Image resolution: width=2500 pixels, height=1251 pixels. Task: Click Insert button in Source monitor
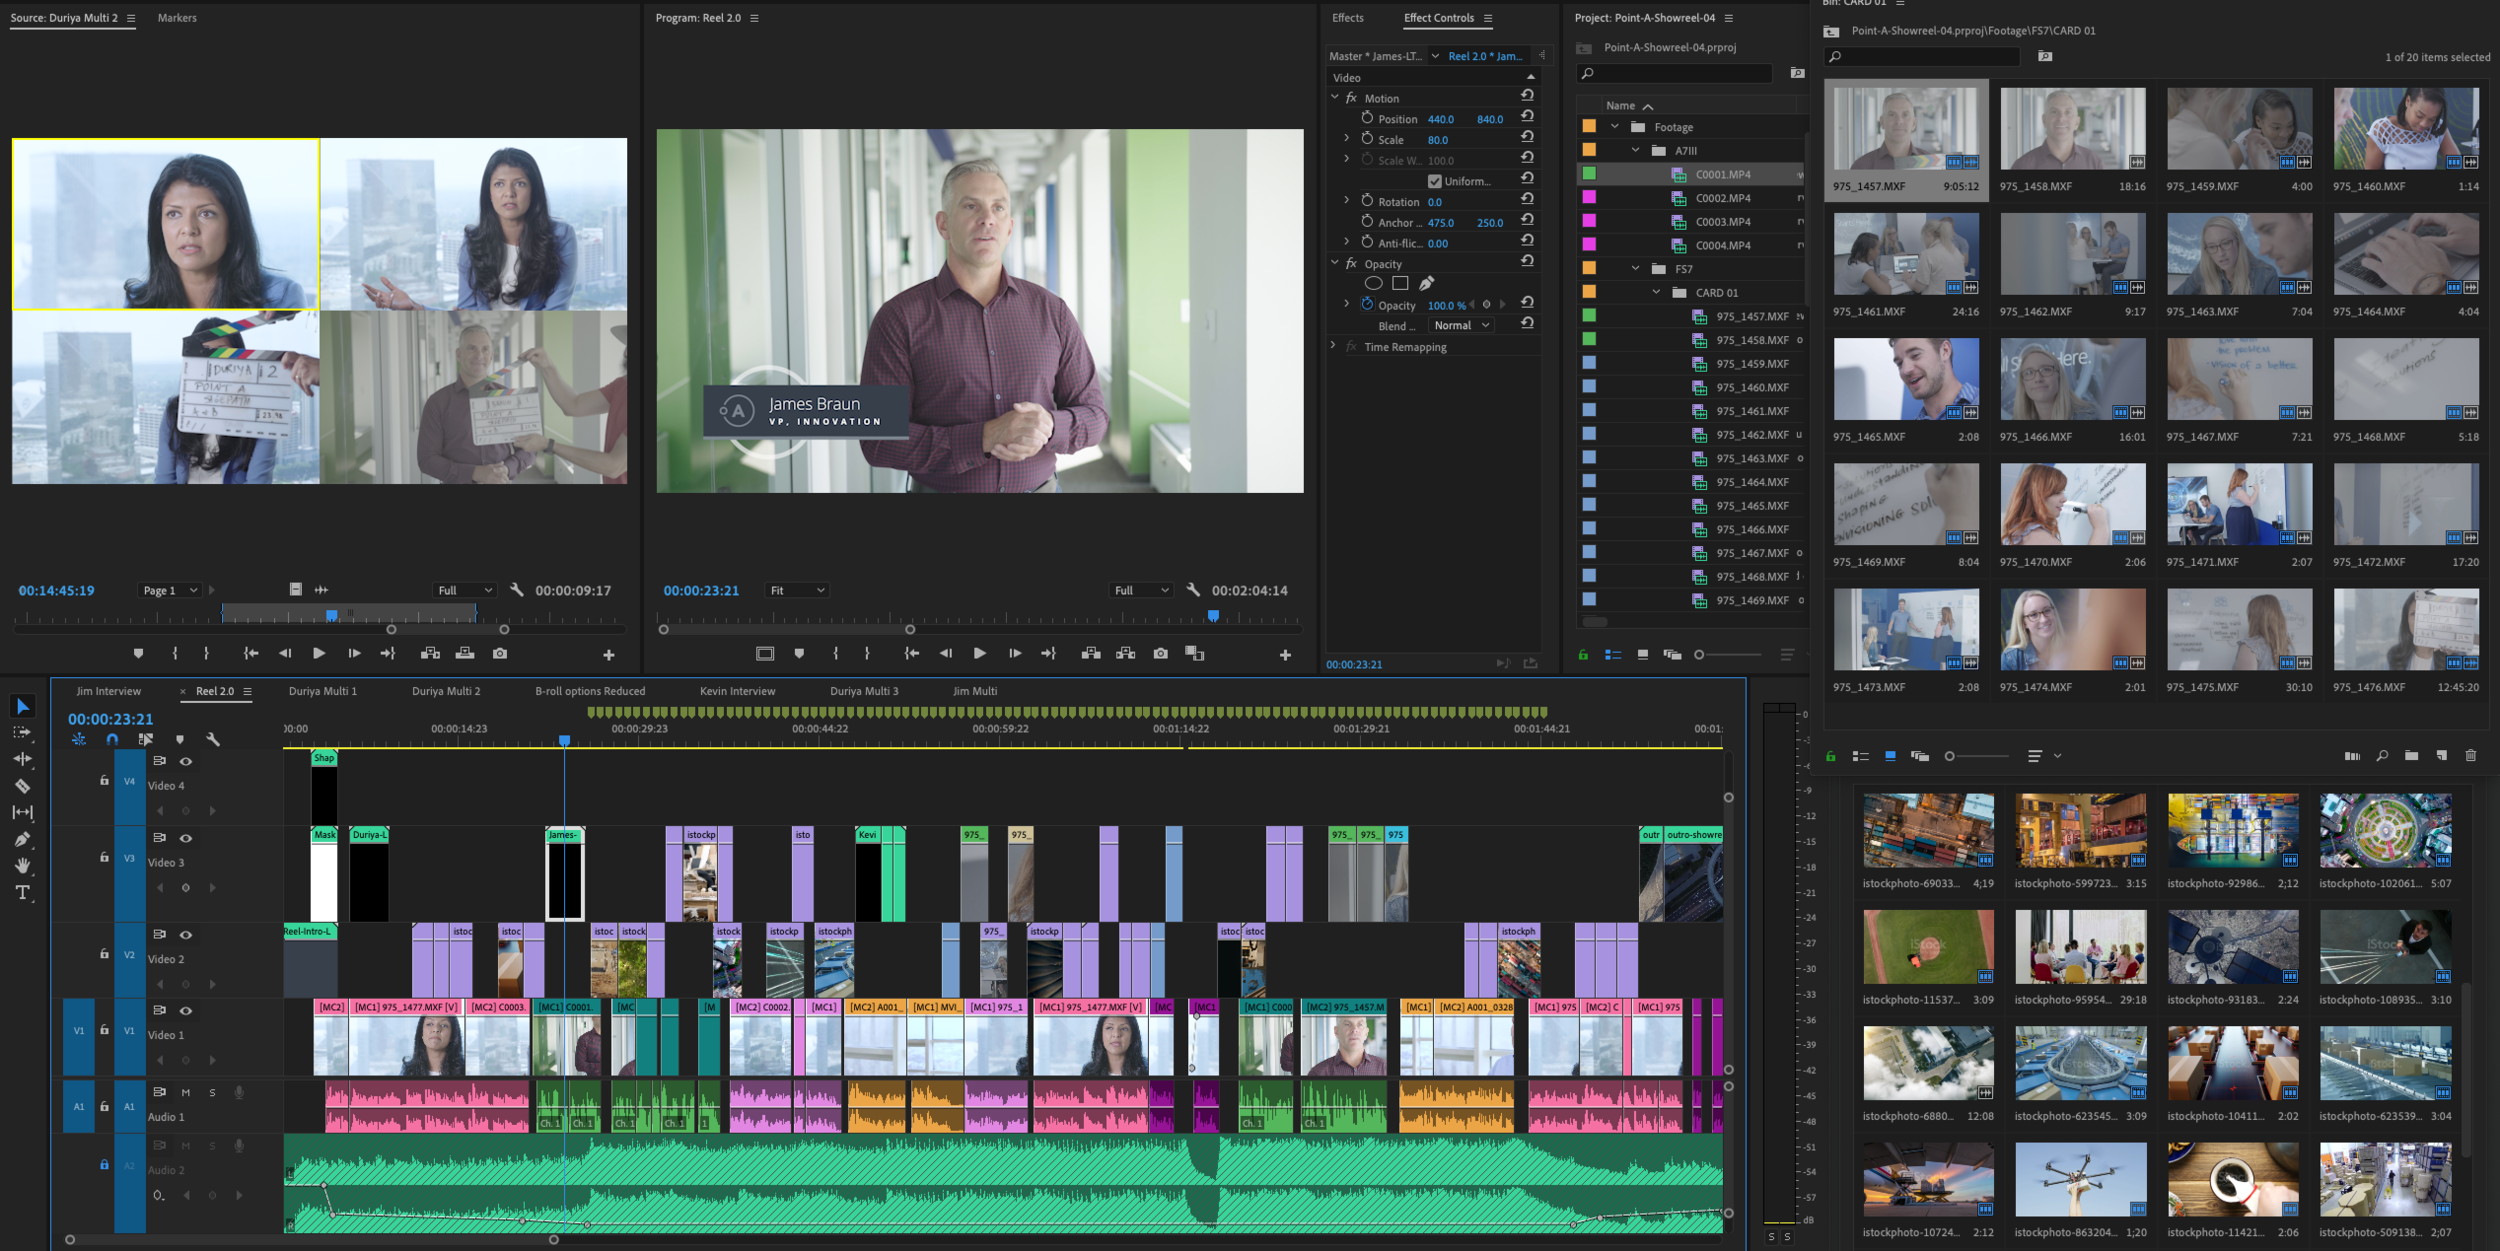[x=430, y=653]
